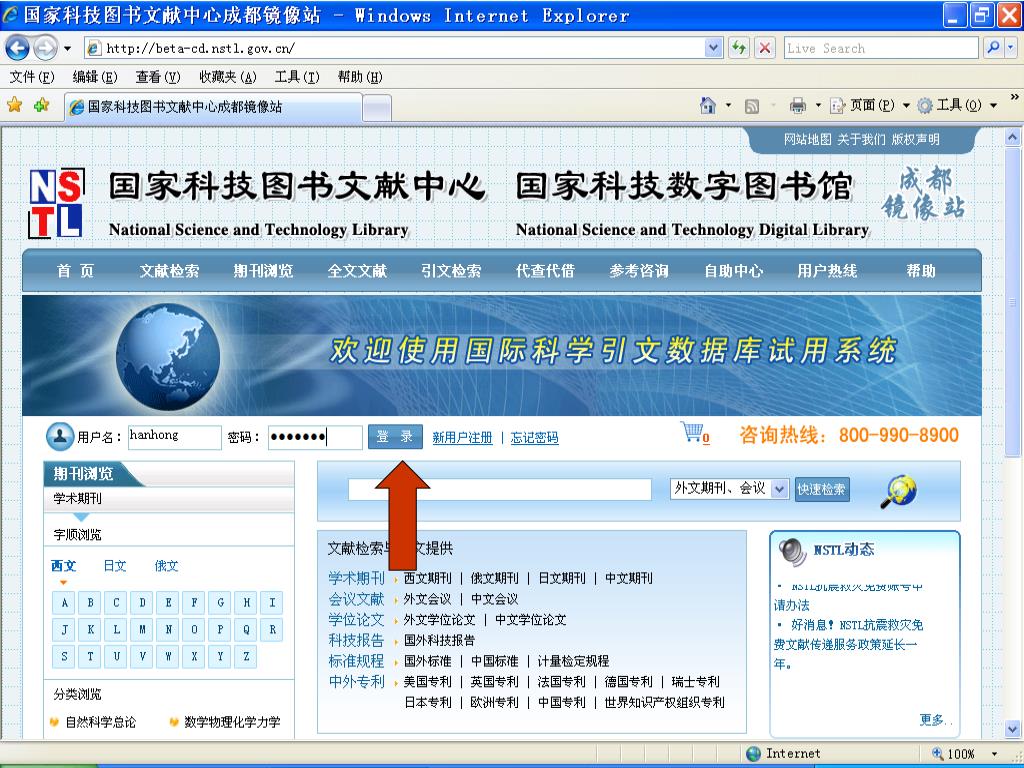Open the 查看(V) menu

coord(157,77)
